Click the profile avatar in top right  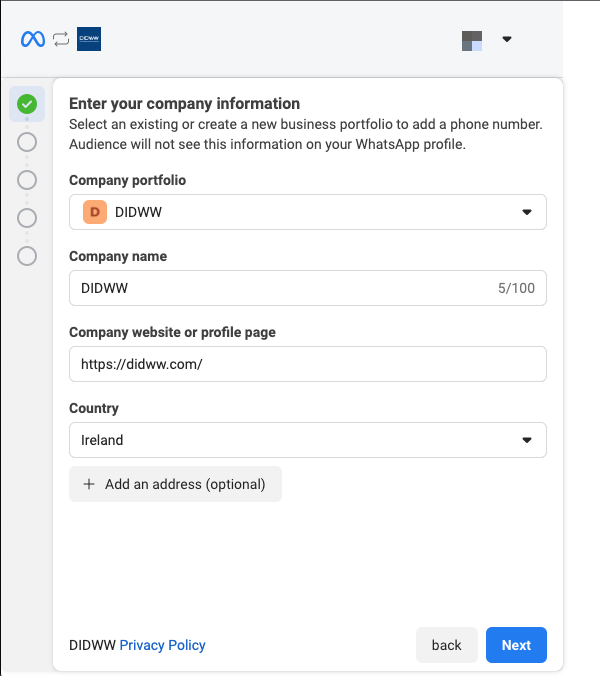point(472,40)
